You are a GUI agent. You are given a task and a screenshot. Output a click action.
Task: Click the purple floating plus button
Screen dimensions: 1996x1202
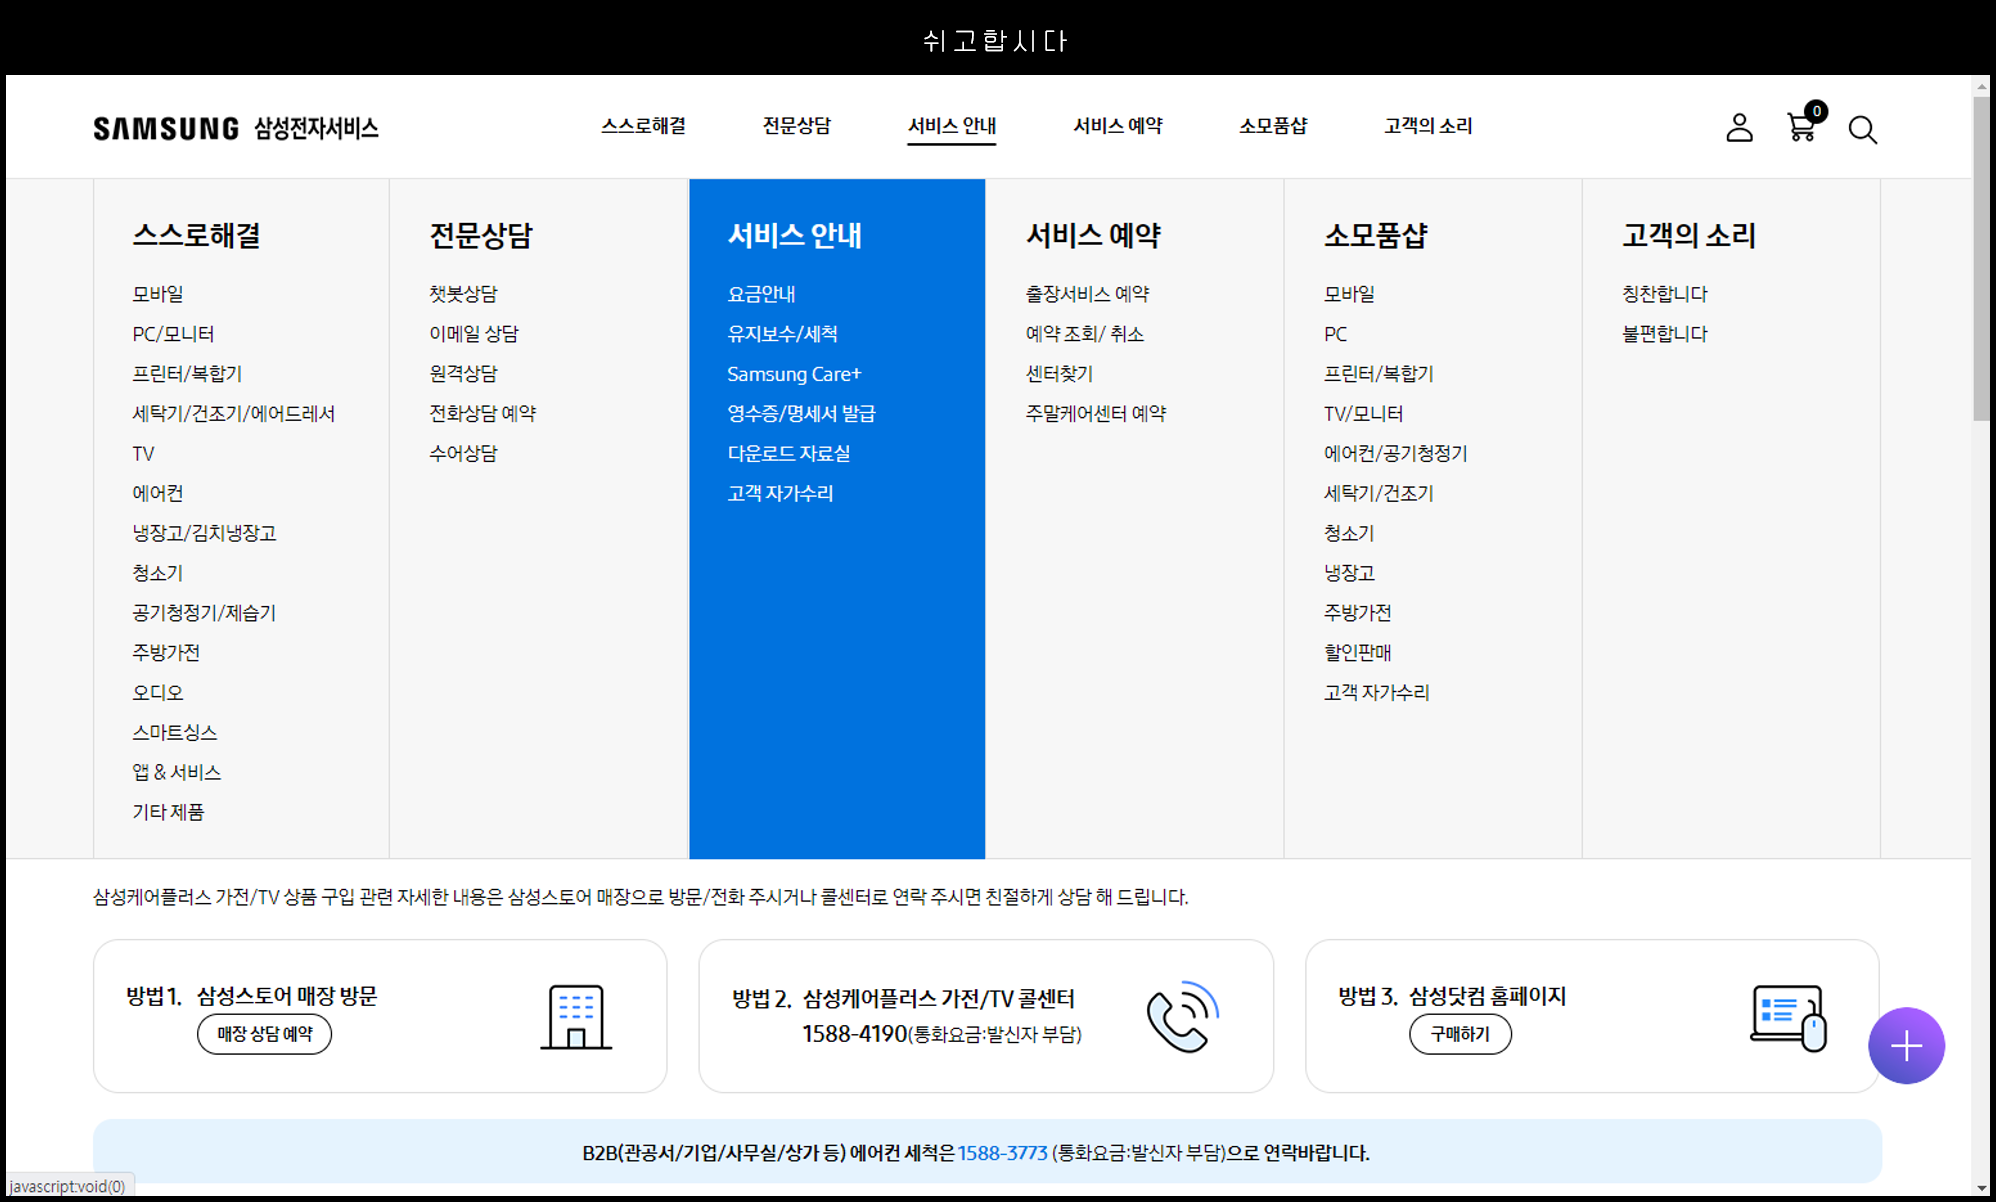point(1906,1046)
